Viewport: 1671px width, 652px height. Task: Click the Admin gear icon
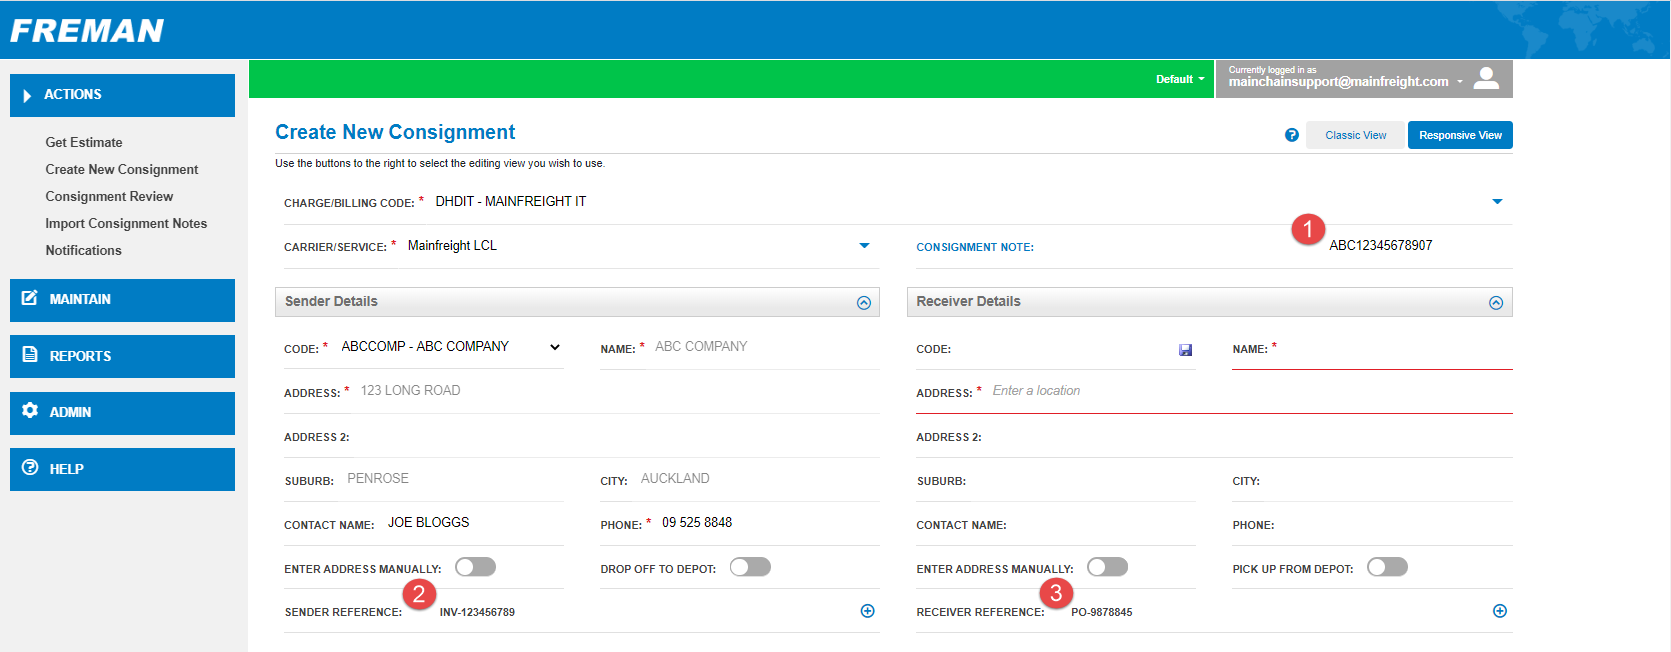[x=30, y=411]
